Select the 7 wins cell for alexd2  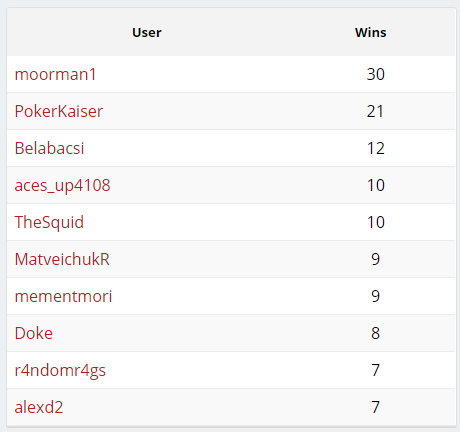(x=376, y=407)
